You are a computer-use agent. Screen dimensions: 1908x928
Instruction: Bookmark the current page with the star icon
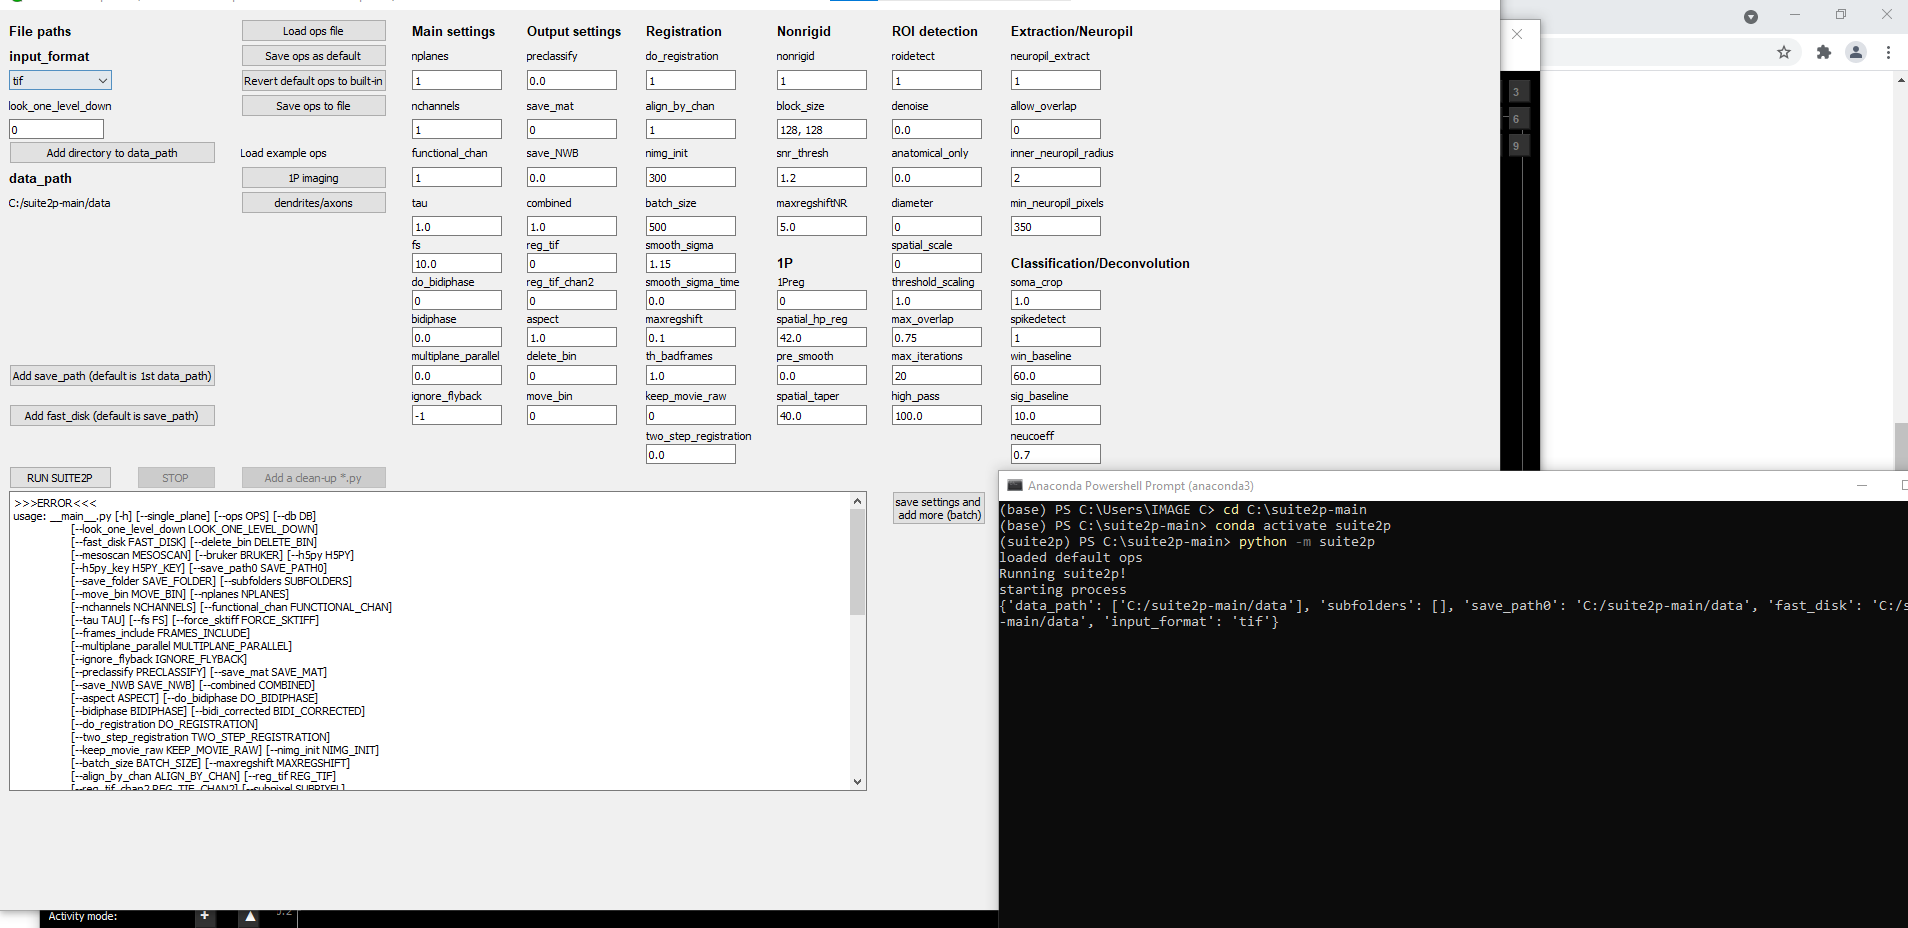[1785, 53]
